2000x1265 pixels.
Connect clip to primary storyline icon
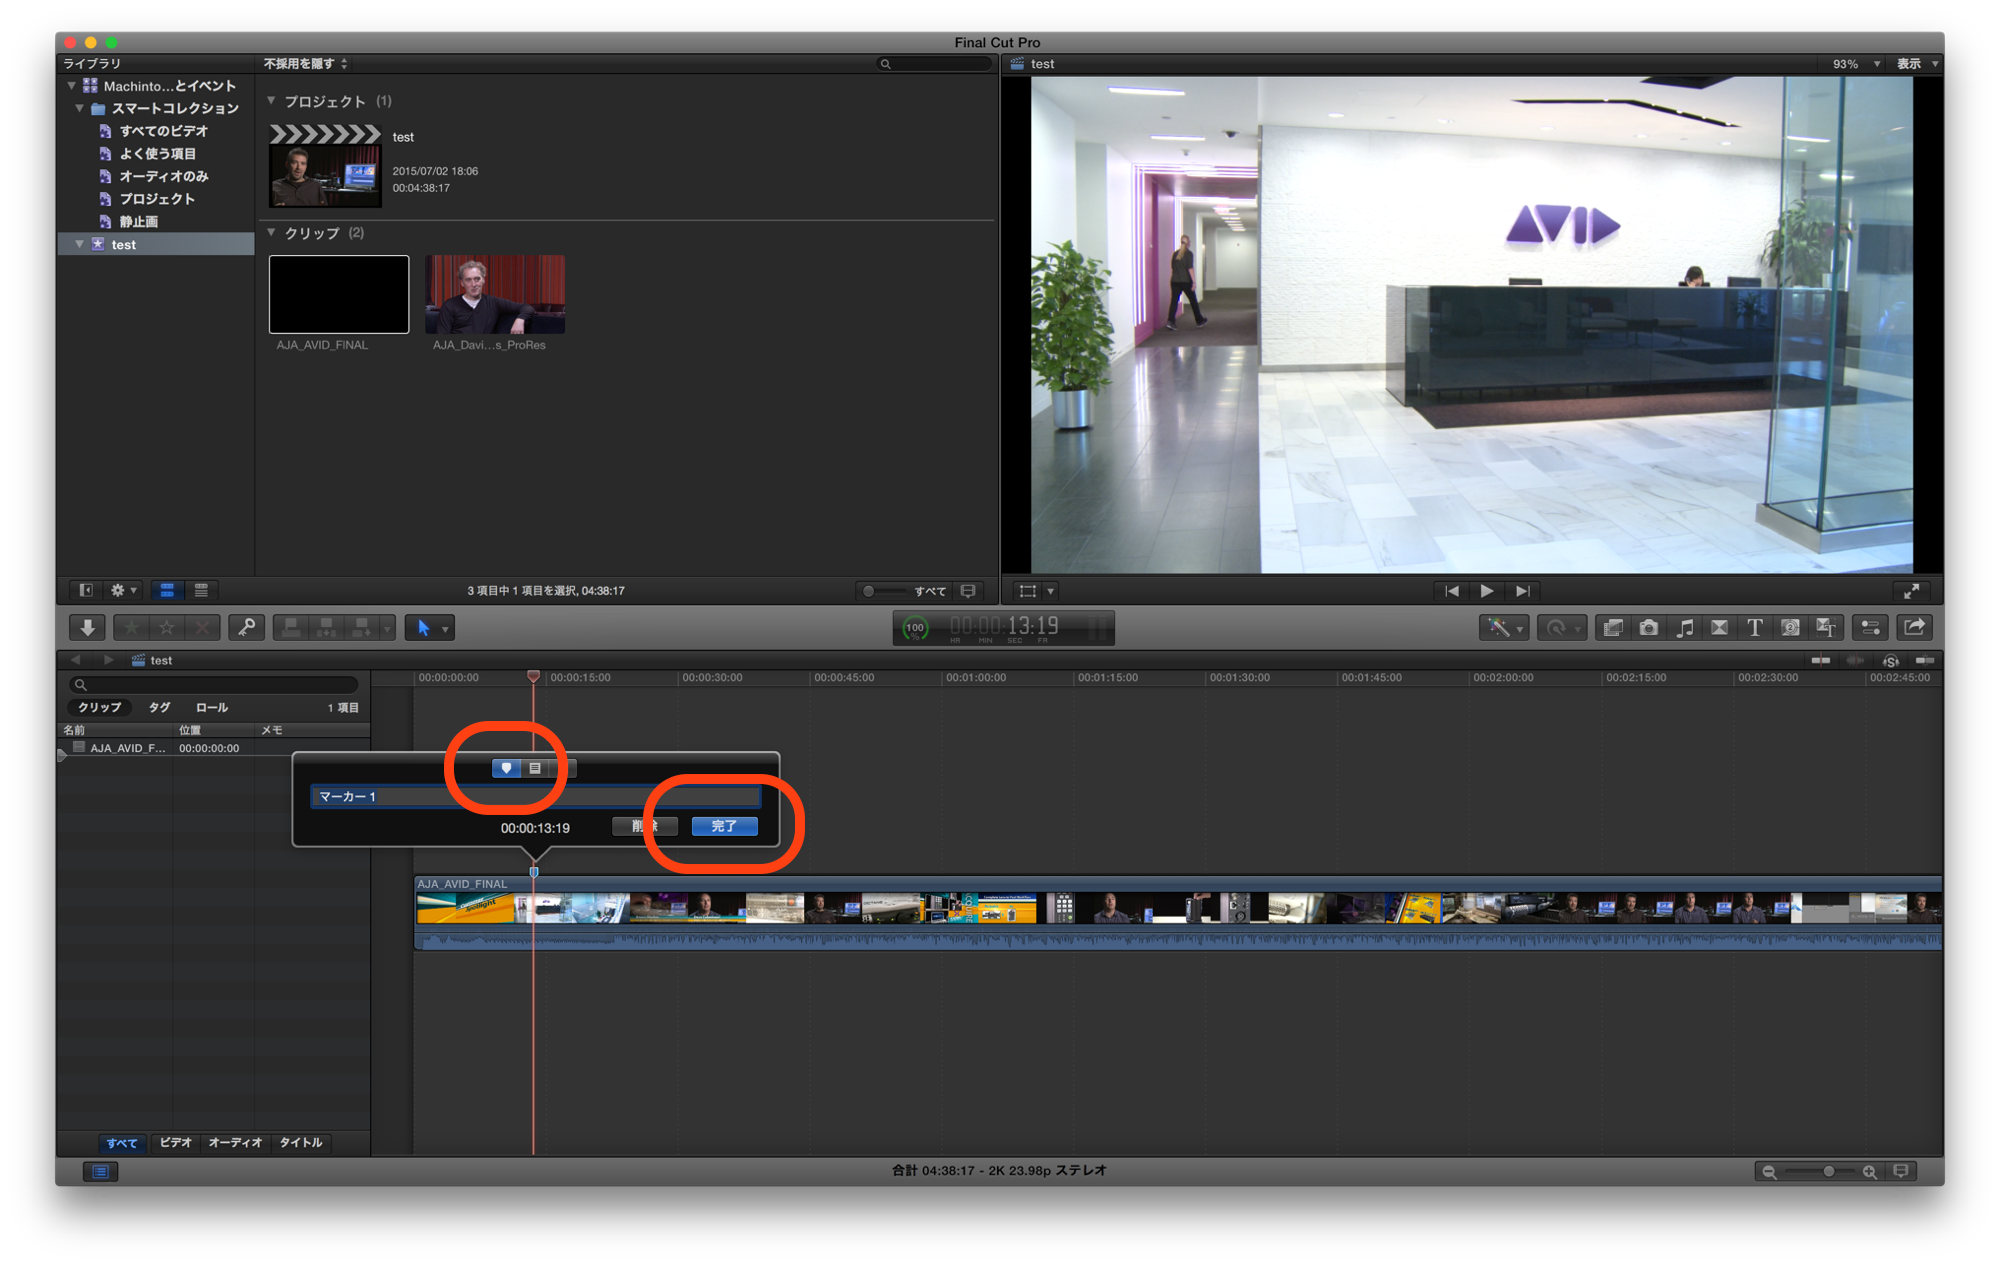tap(291, 628)
